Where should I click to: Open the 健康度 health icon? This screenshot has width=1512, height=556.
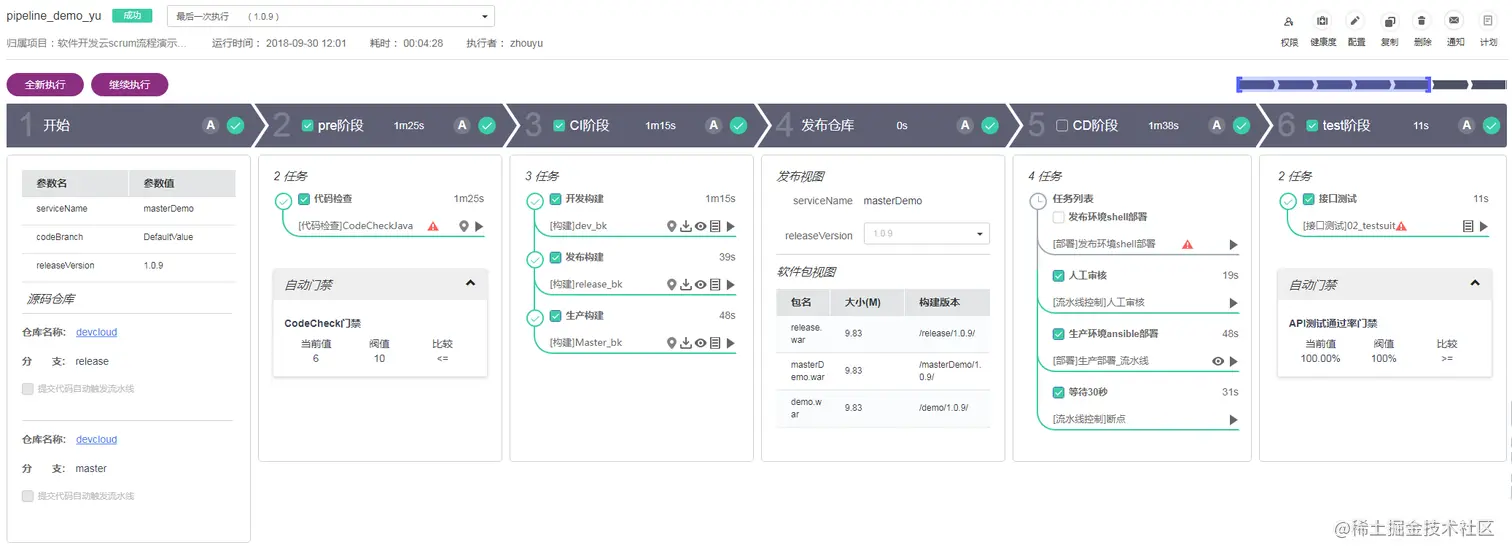point(1322,21)
